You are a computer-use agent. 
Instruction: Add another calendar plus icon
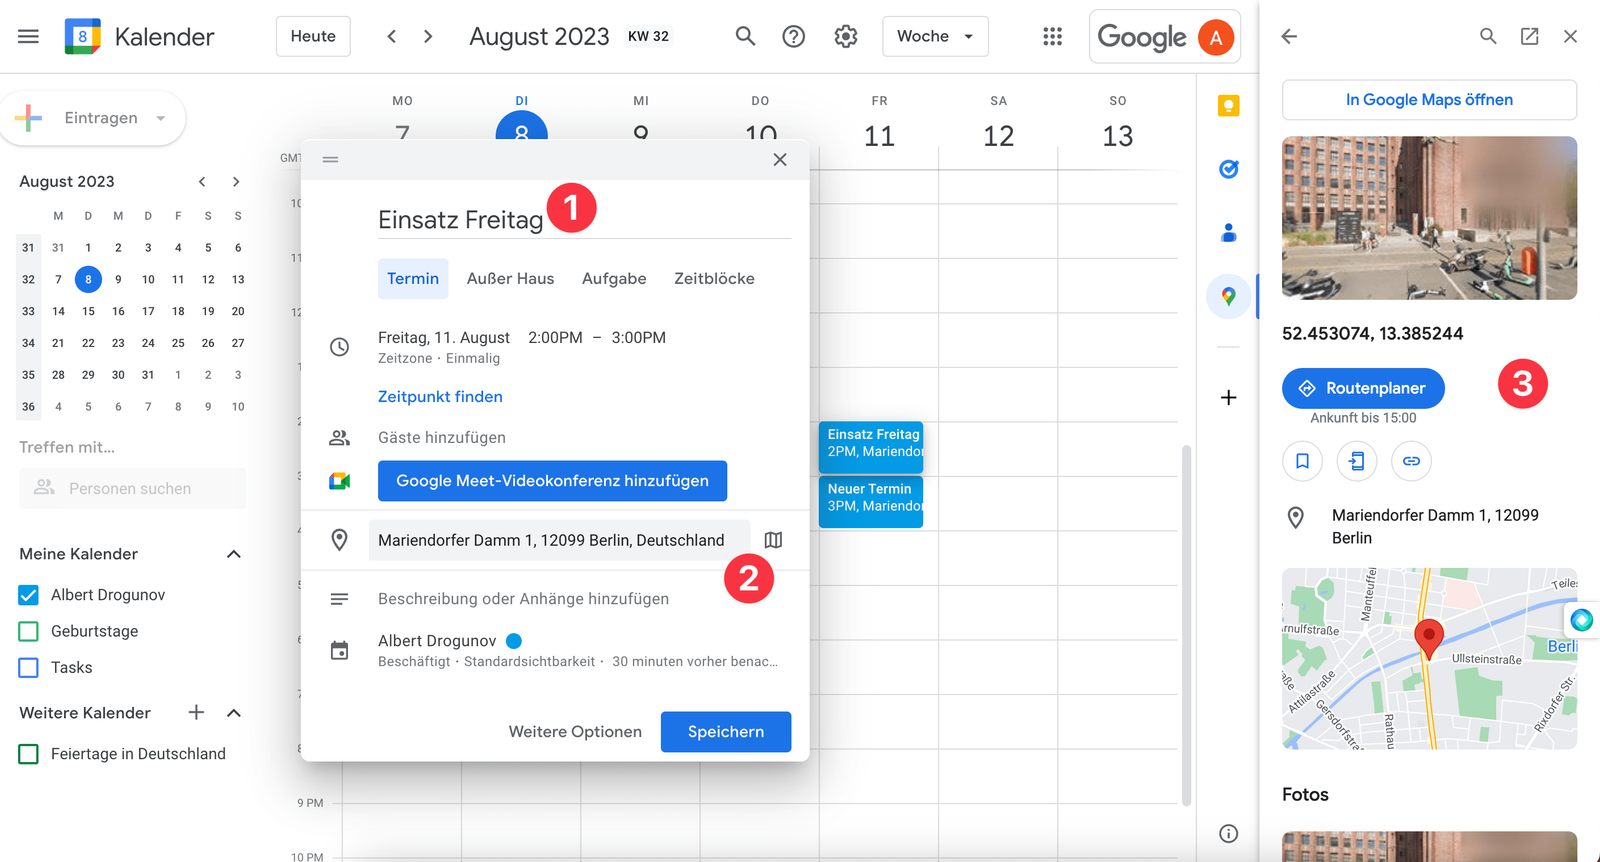click(x=196, y=713)
